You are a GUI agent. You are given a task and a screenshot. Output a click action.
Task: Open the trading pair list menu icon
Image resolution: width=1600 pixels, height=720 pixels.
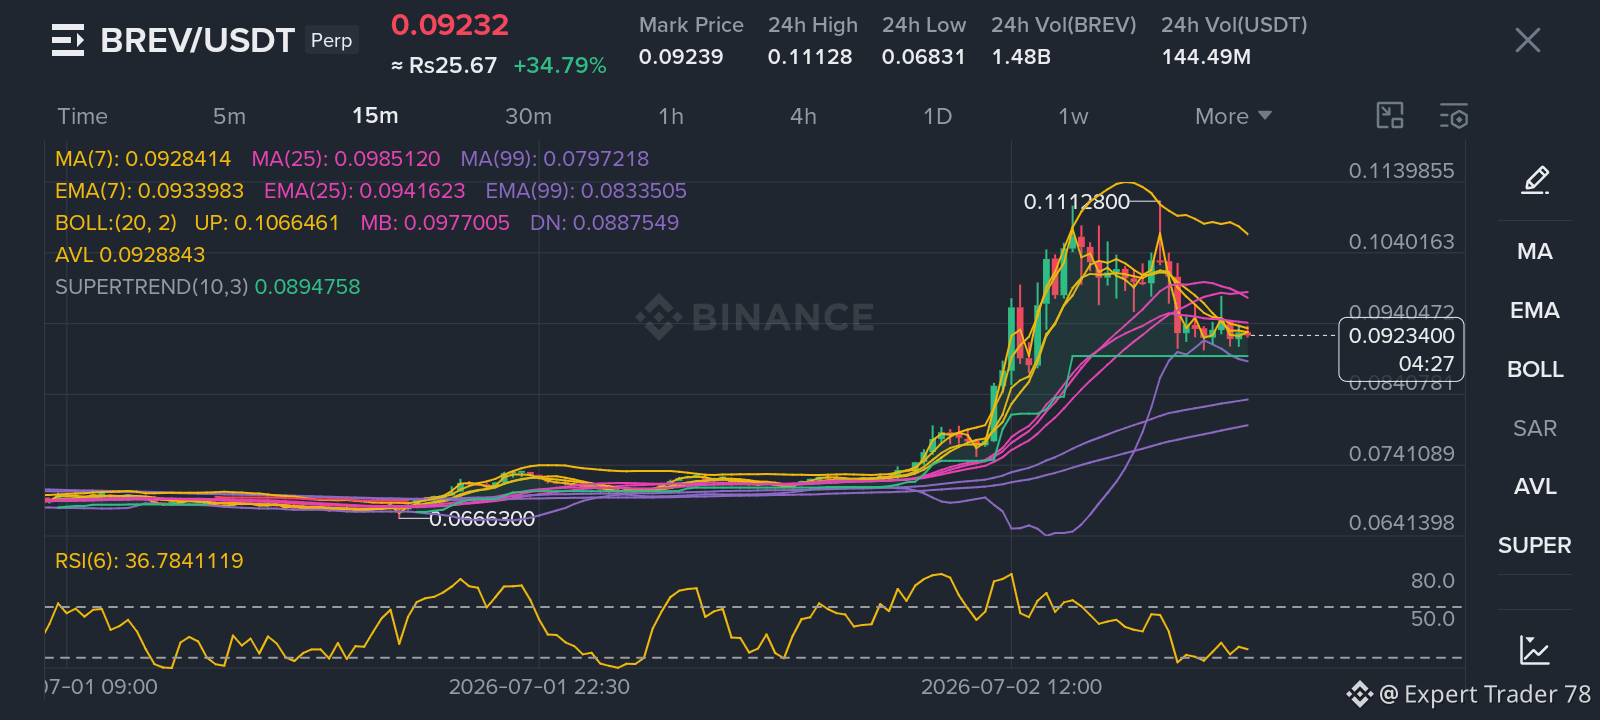click(68, 40)
